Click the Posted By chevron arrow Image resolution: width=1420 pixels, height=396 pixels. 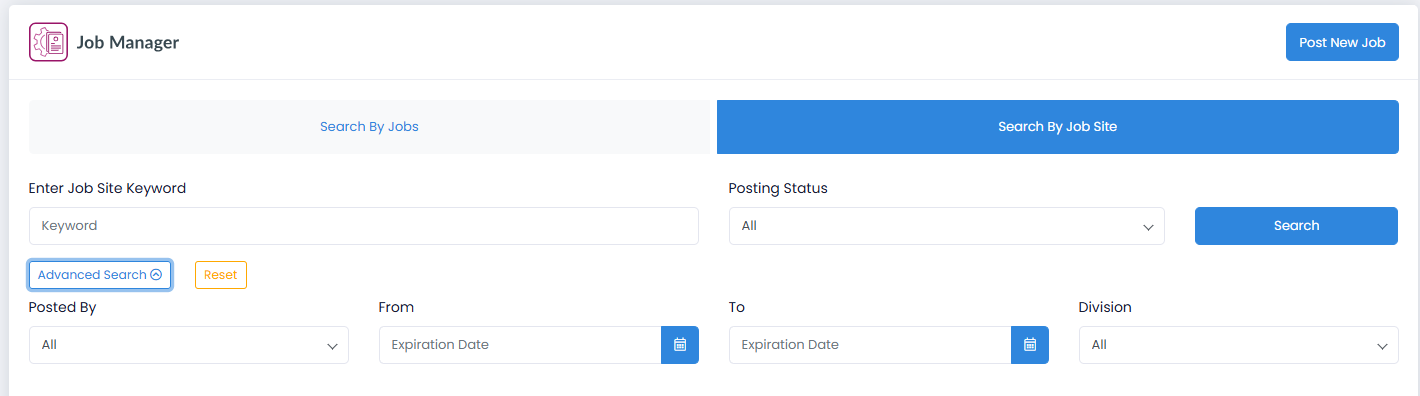click(x=332, y=346)
